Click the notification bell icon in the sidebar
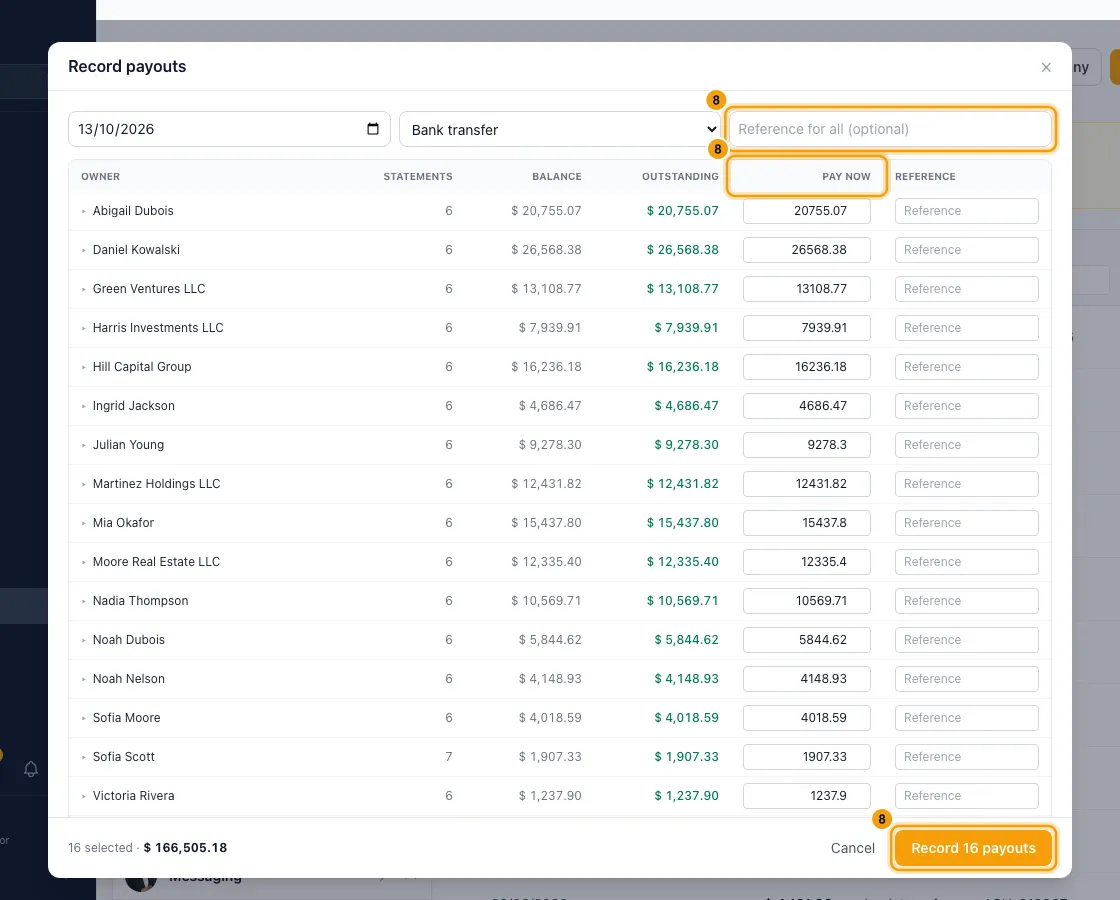Viewport: 1120px width, 900px height. pos(31,769)
